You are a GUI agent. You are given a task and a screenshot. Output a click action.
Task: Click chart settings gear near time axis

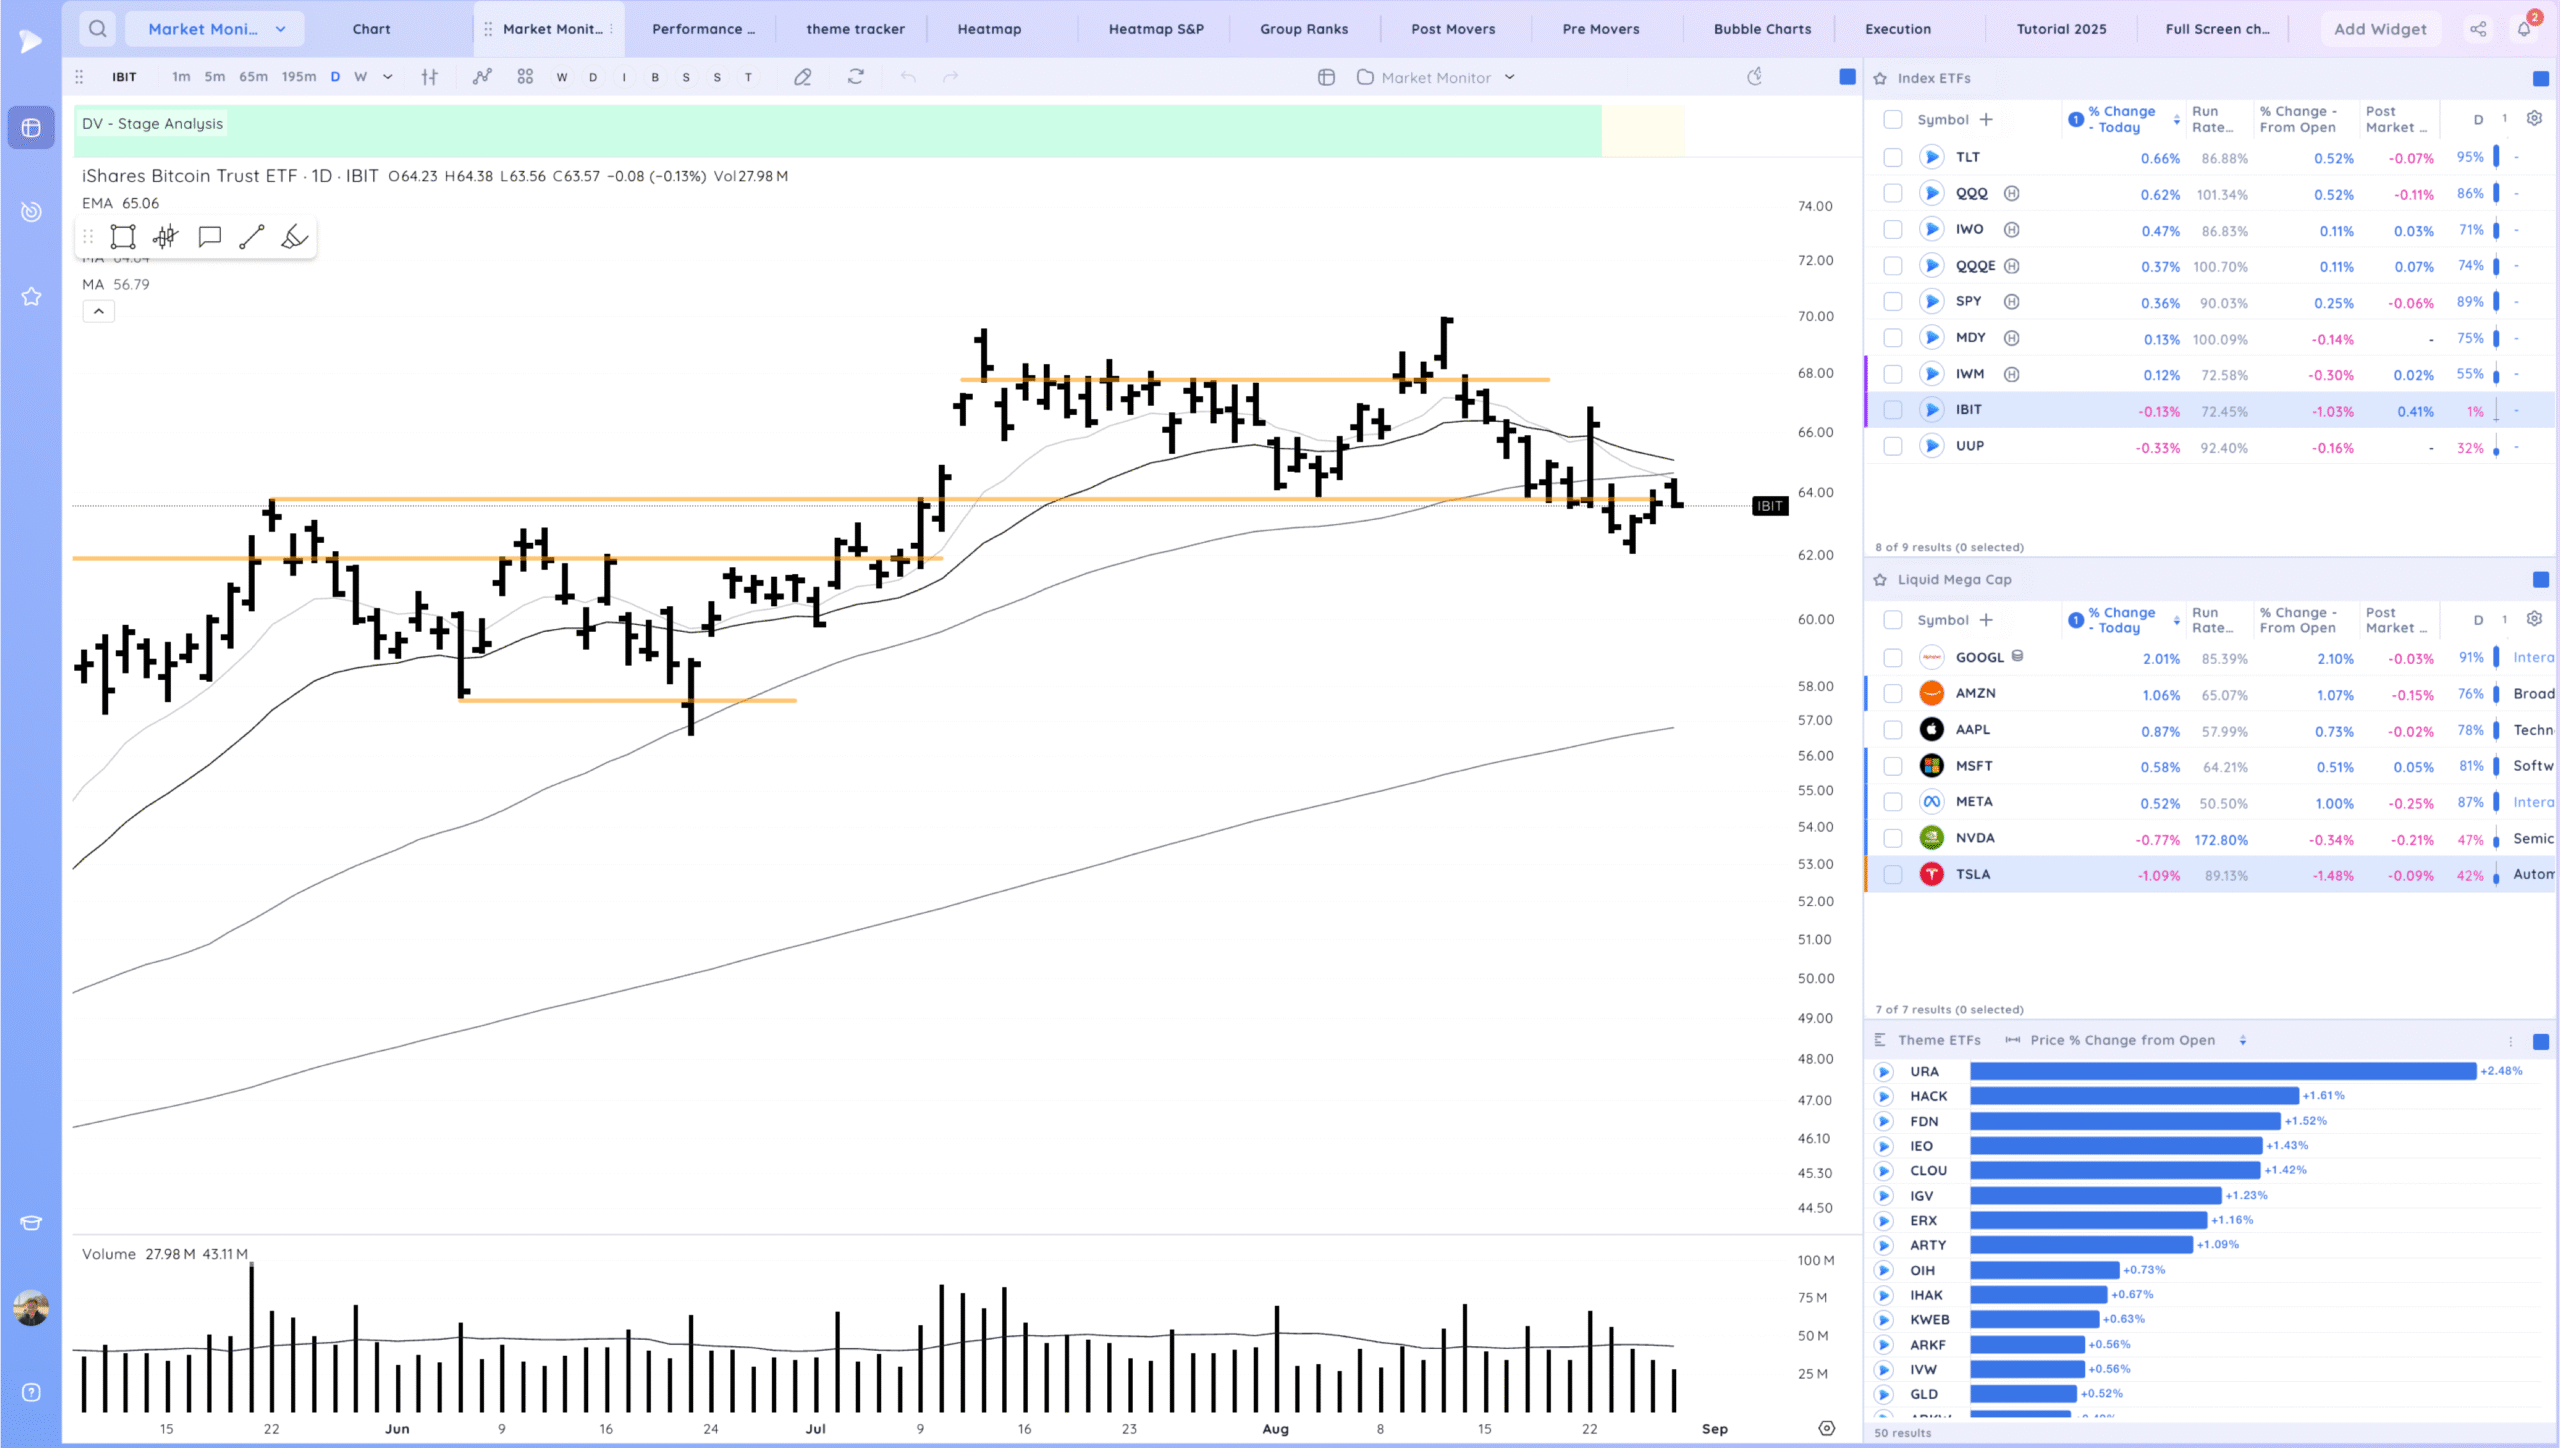[1826, 1428]
